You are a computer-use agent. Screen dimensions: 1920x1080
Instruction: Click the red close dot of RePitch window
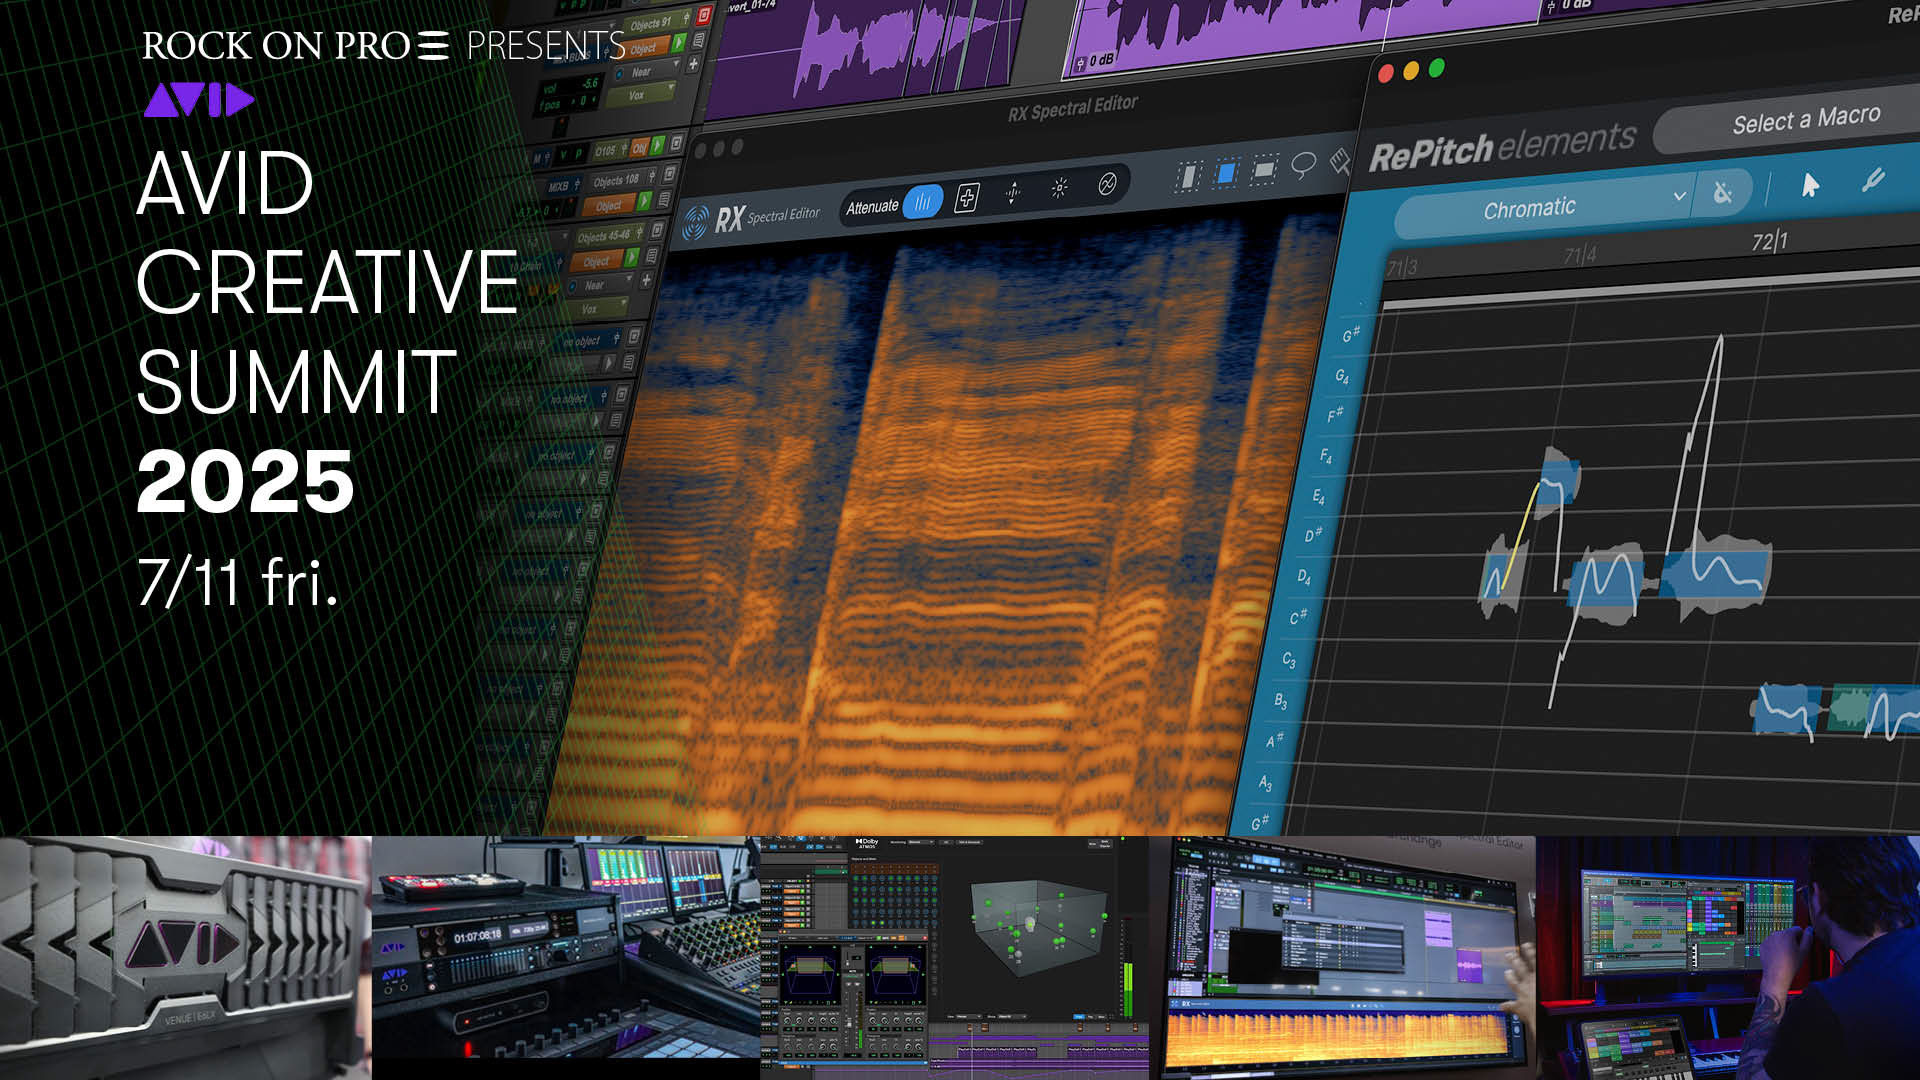click(x=1386, y=73)
